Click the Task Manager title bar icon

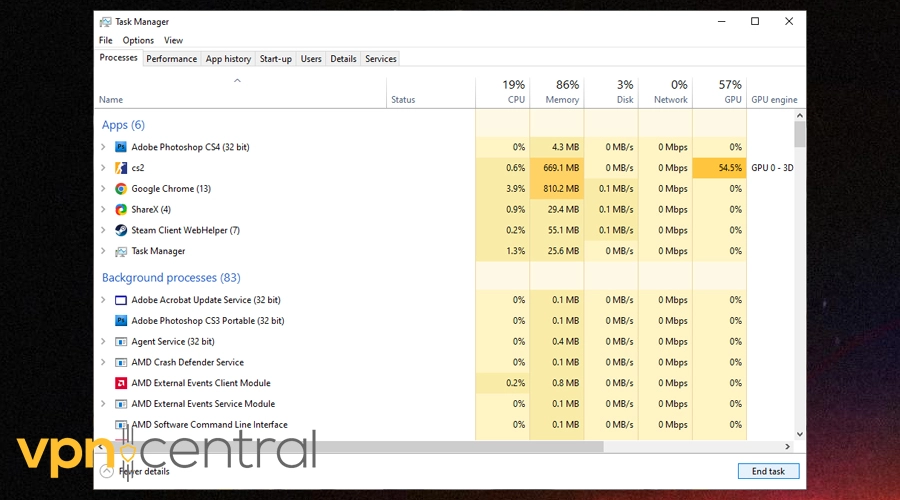click(106, 22)
